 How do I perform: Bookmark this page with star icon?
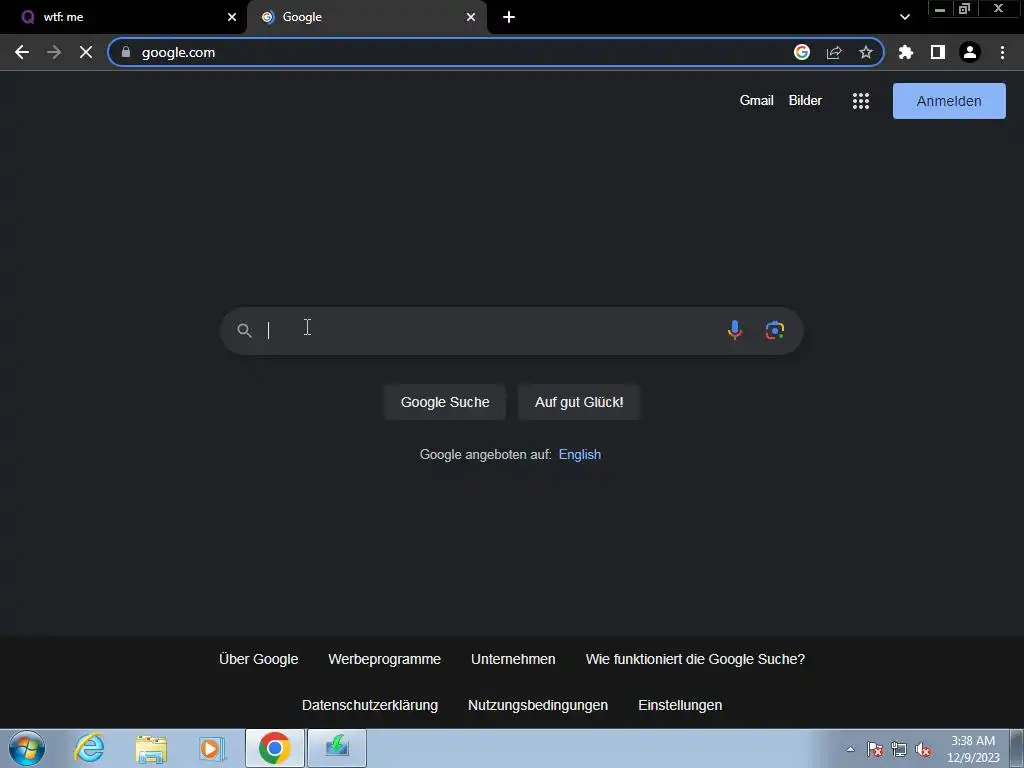[866, 52]
